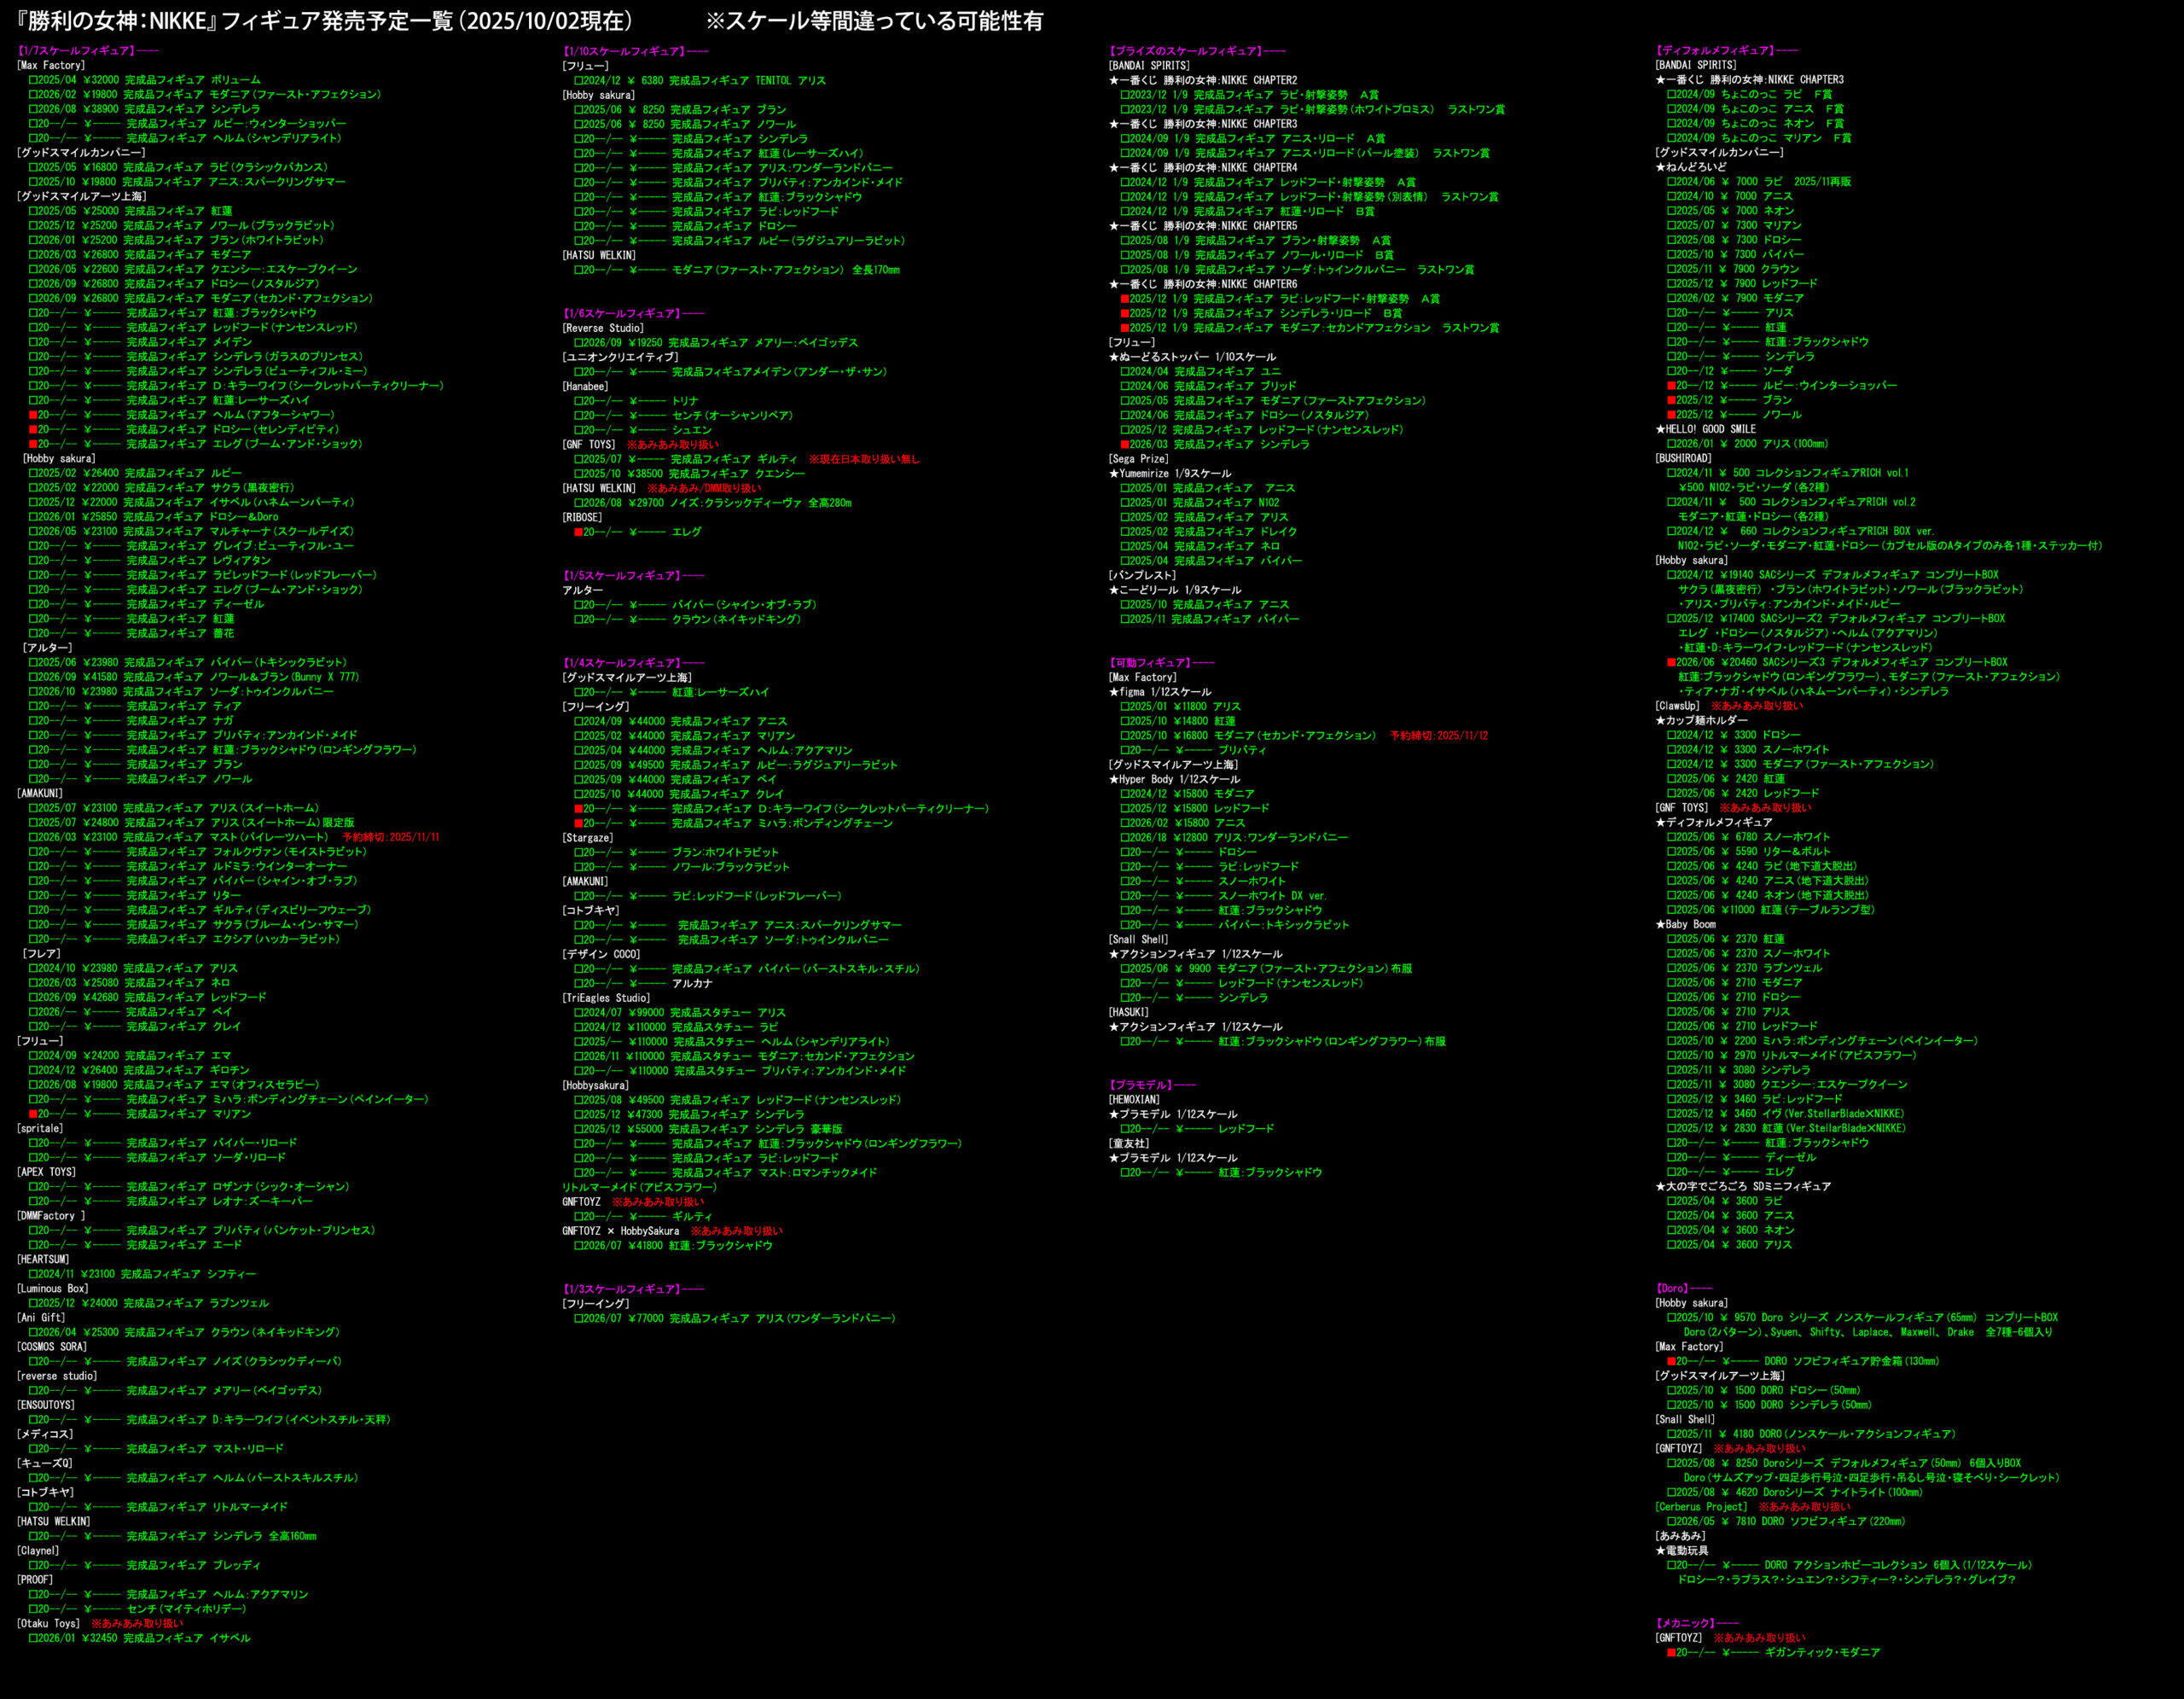Click the red ※あみあみ/DMM取り扱い text
Viewport: 2184px width, 1699px height.
(704, 488)
